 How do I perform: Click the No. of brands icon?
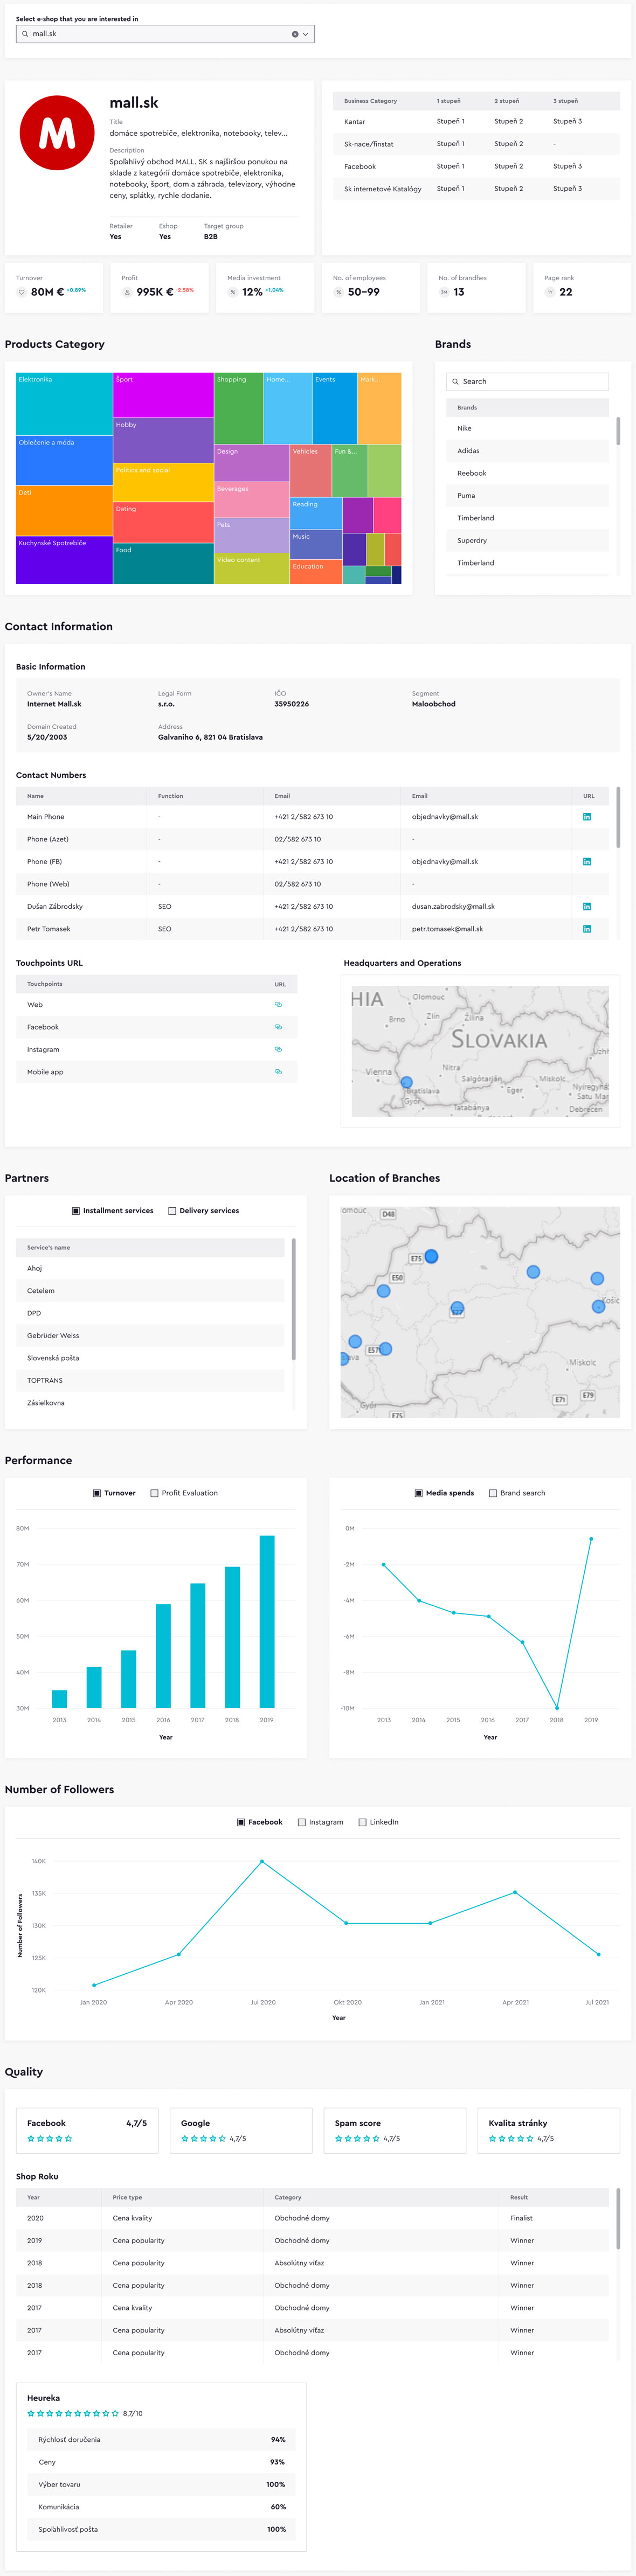click(x=444, y=292)
